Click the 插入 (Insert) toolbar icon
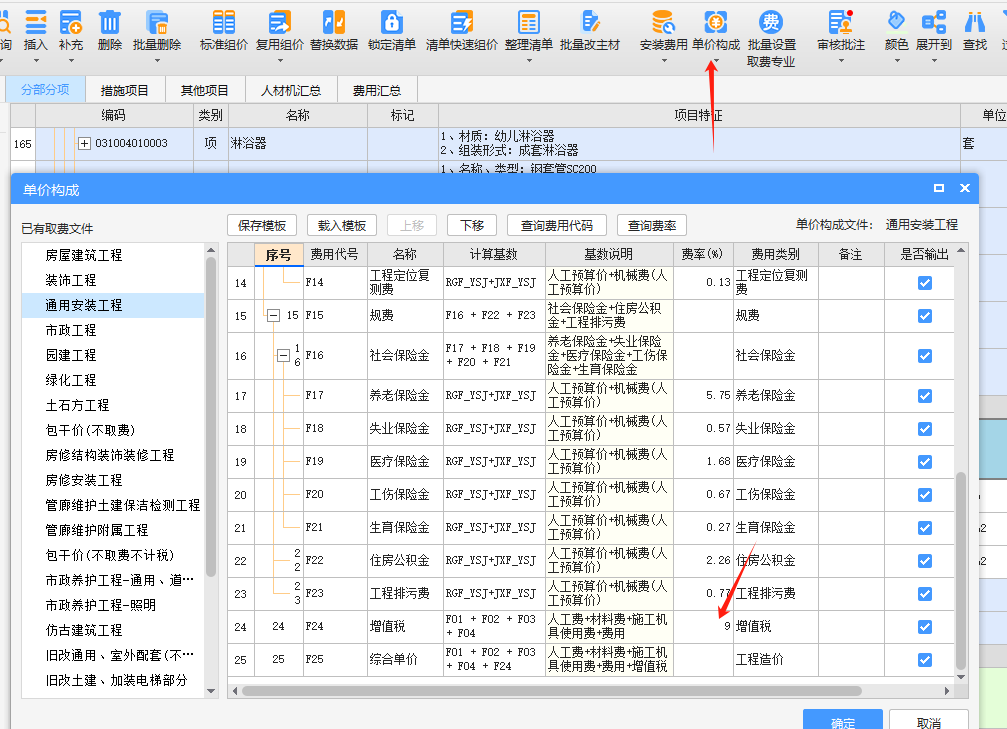 coord(35,22)
